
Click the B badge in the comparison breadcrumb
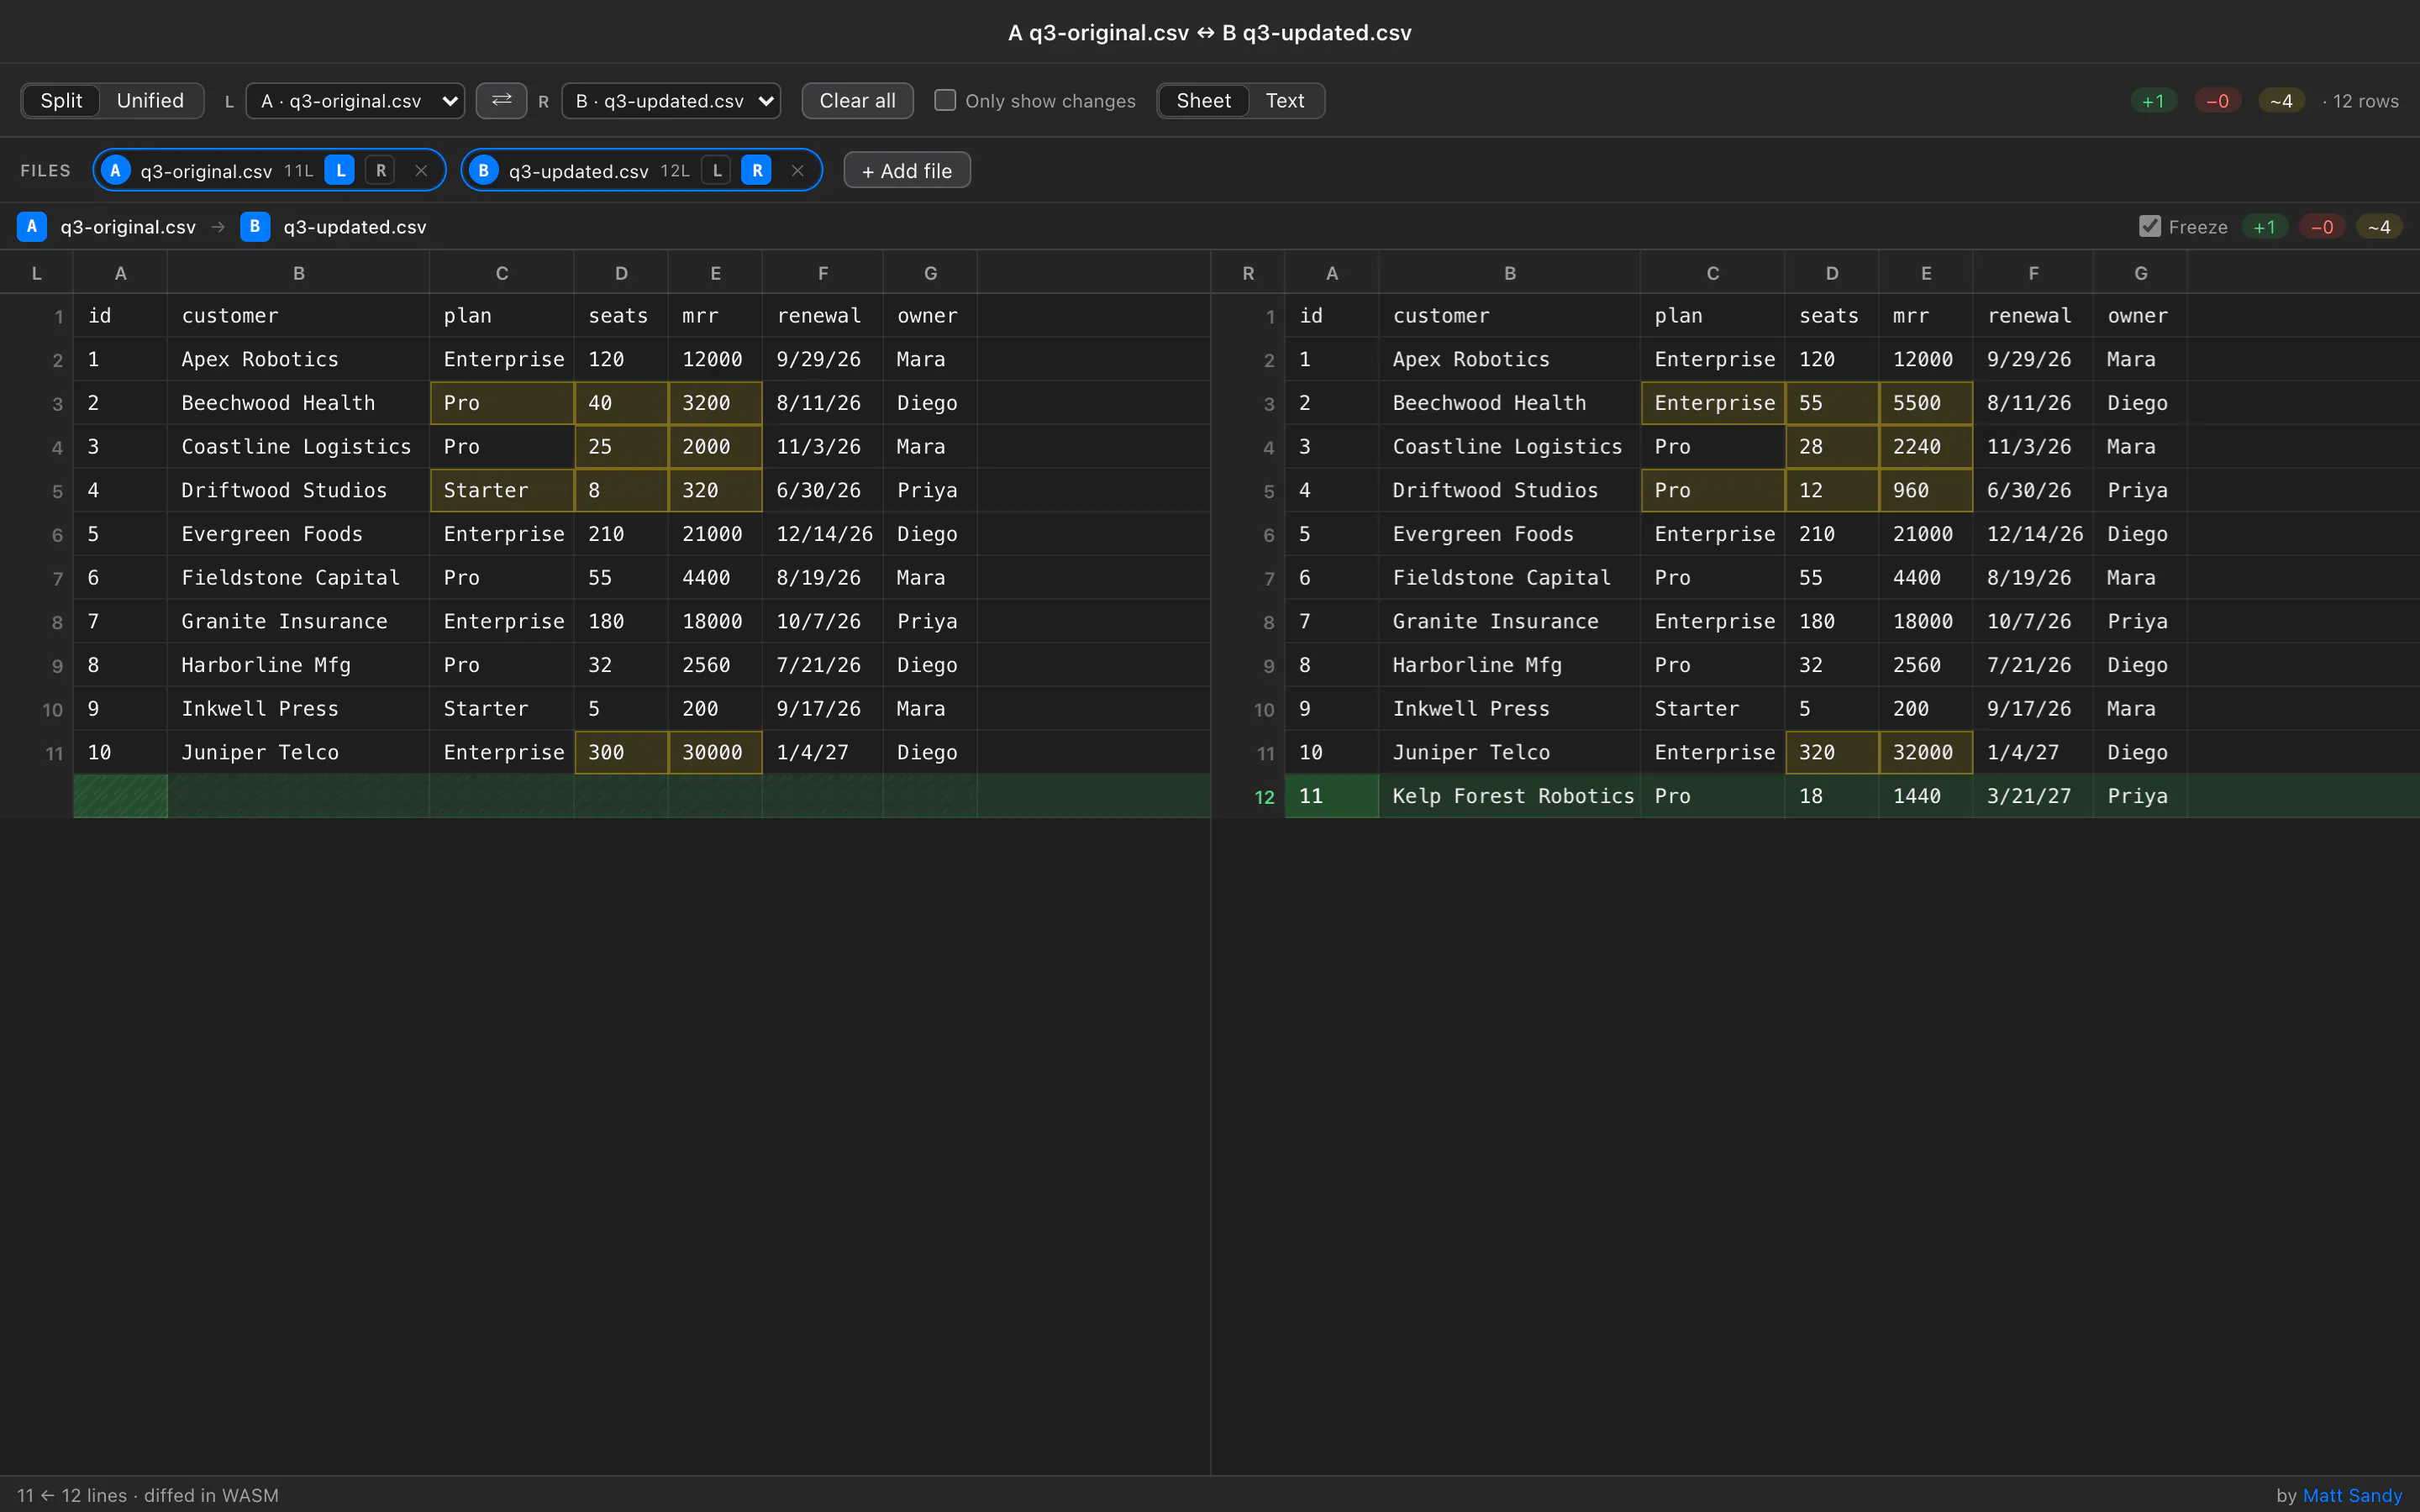pyautogui.click(x=255, y=226)
